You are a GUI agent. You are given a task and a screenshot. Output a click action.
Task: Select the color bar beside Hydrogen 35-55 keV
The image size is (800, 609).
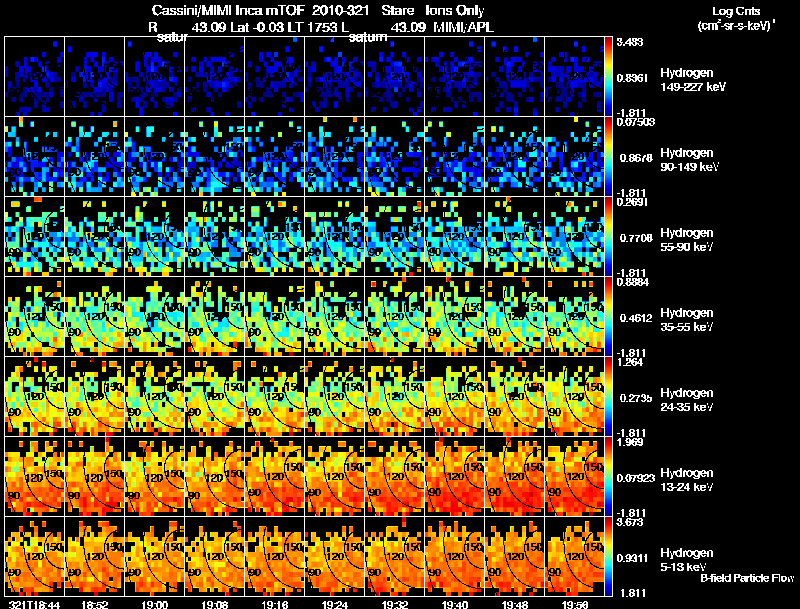coord(608,316)
